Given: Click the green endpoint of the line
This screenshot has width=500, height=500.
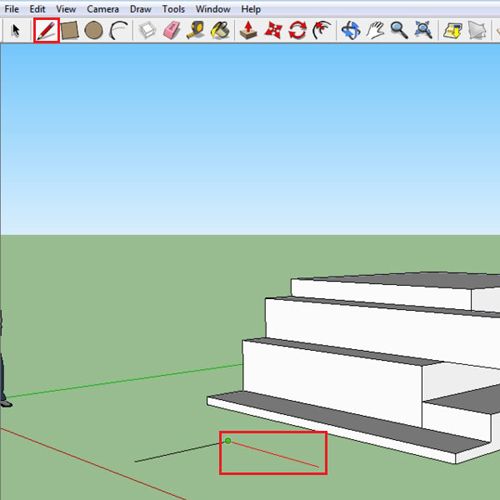Looking at the screenshot, I should click(x=228, y=441).
